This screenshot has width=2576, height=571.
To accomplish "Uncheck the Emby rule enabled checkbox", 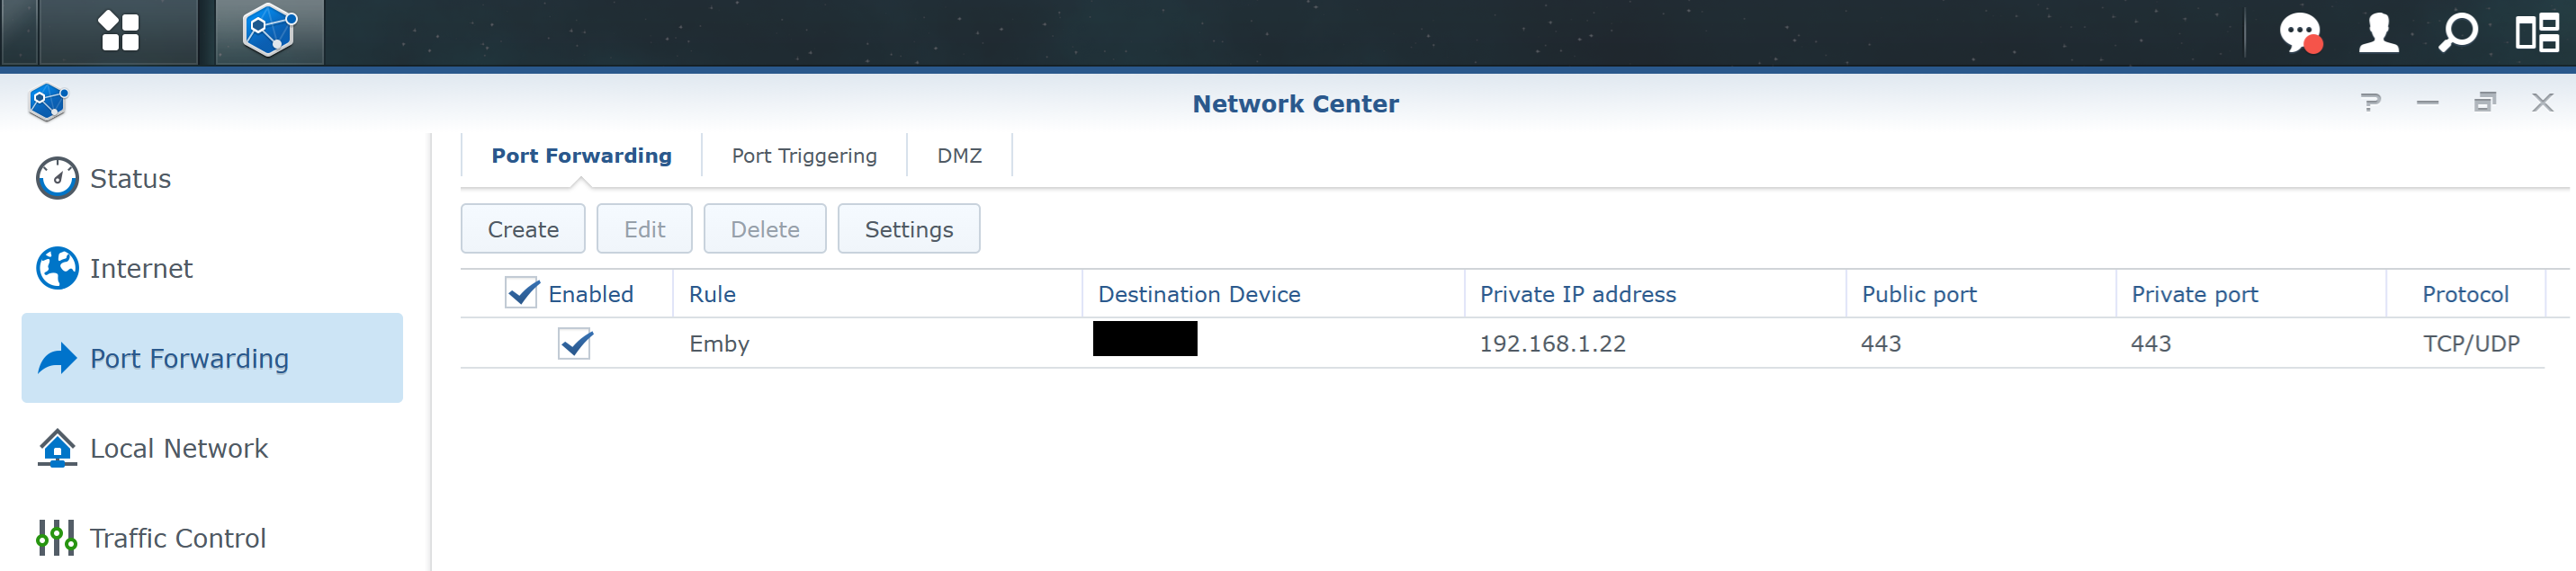I will tap(575, 344).
